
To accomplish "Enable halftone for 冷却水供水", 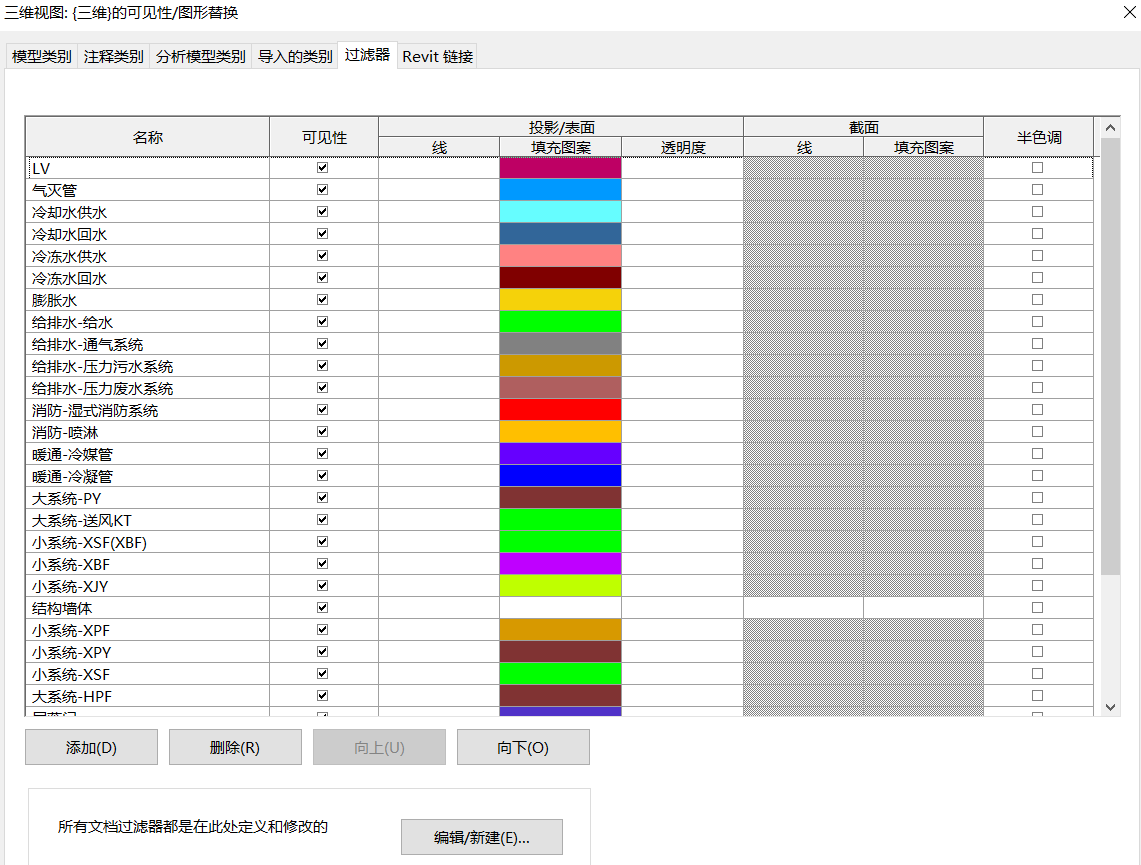I will pos(1037,211).
